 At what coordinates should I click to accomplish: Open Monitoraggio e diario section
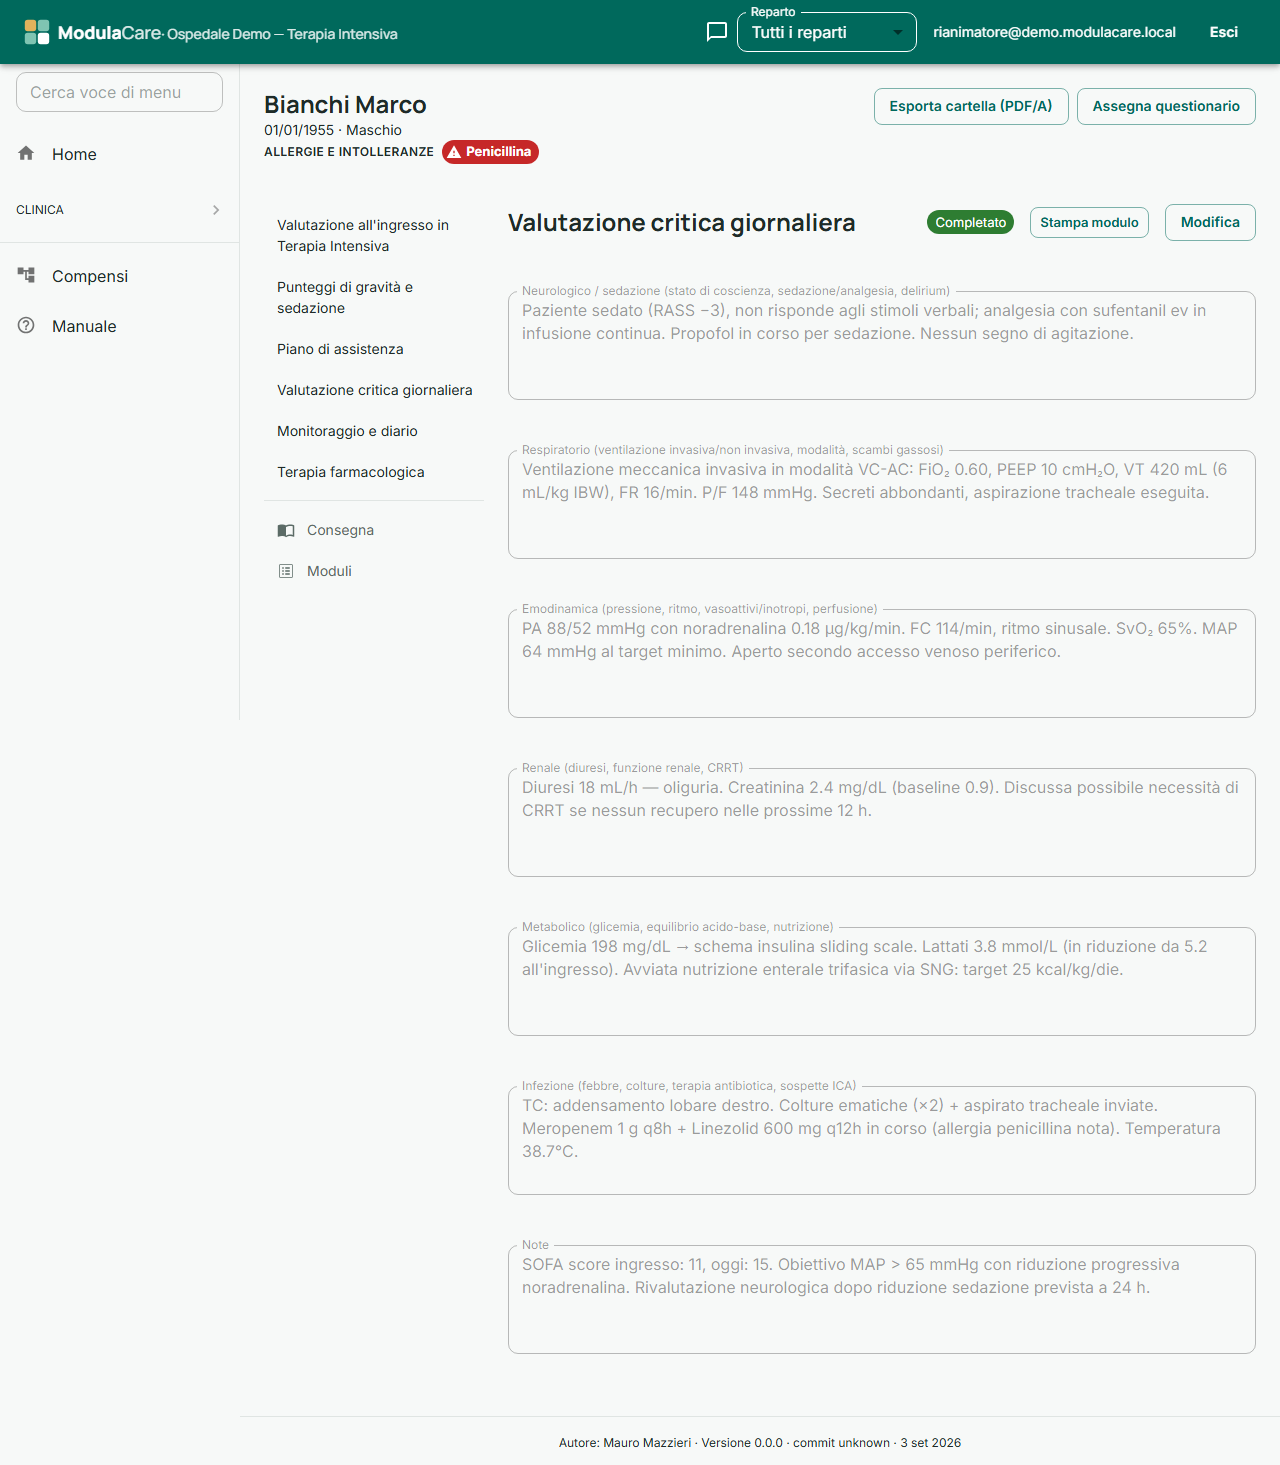(347, 431)
